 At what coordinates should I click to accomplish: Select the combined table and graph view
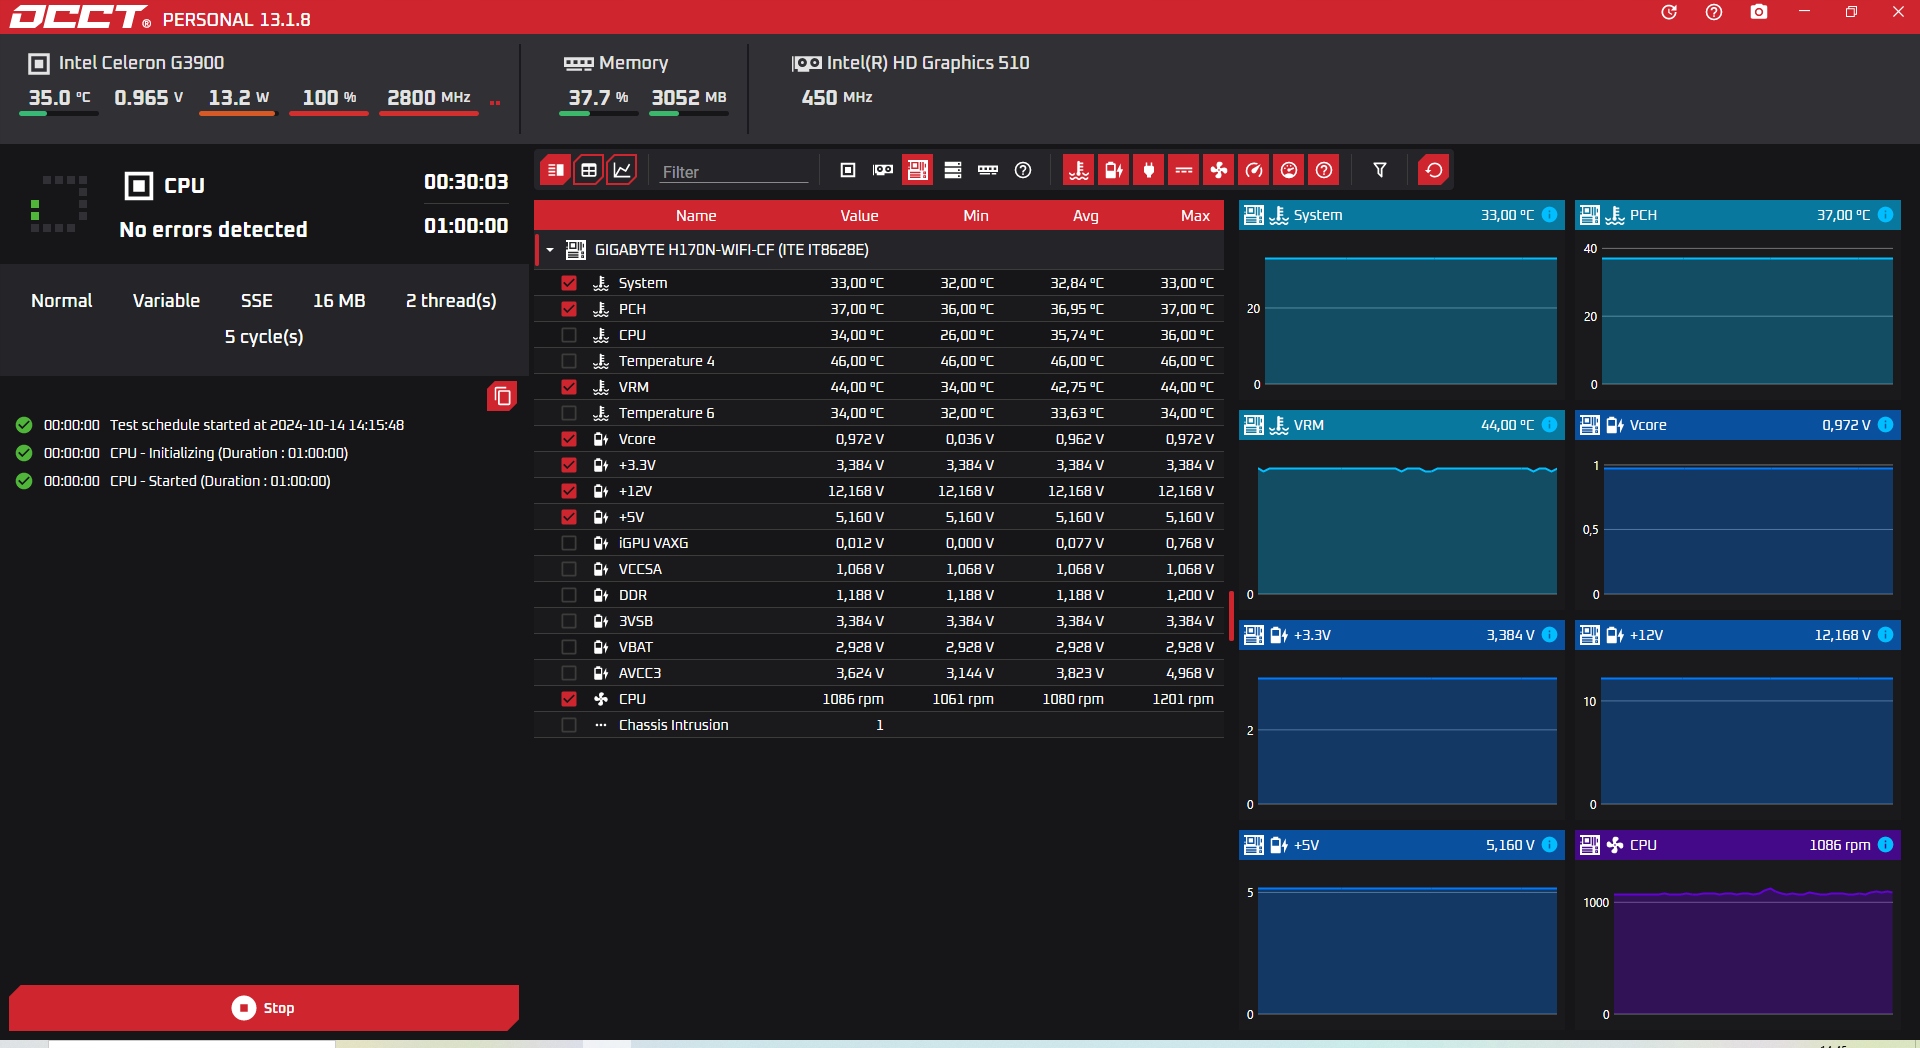[555, 170]
